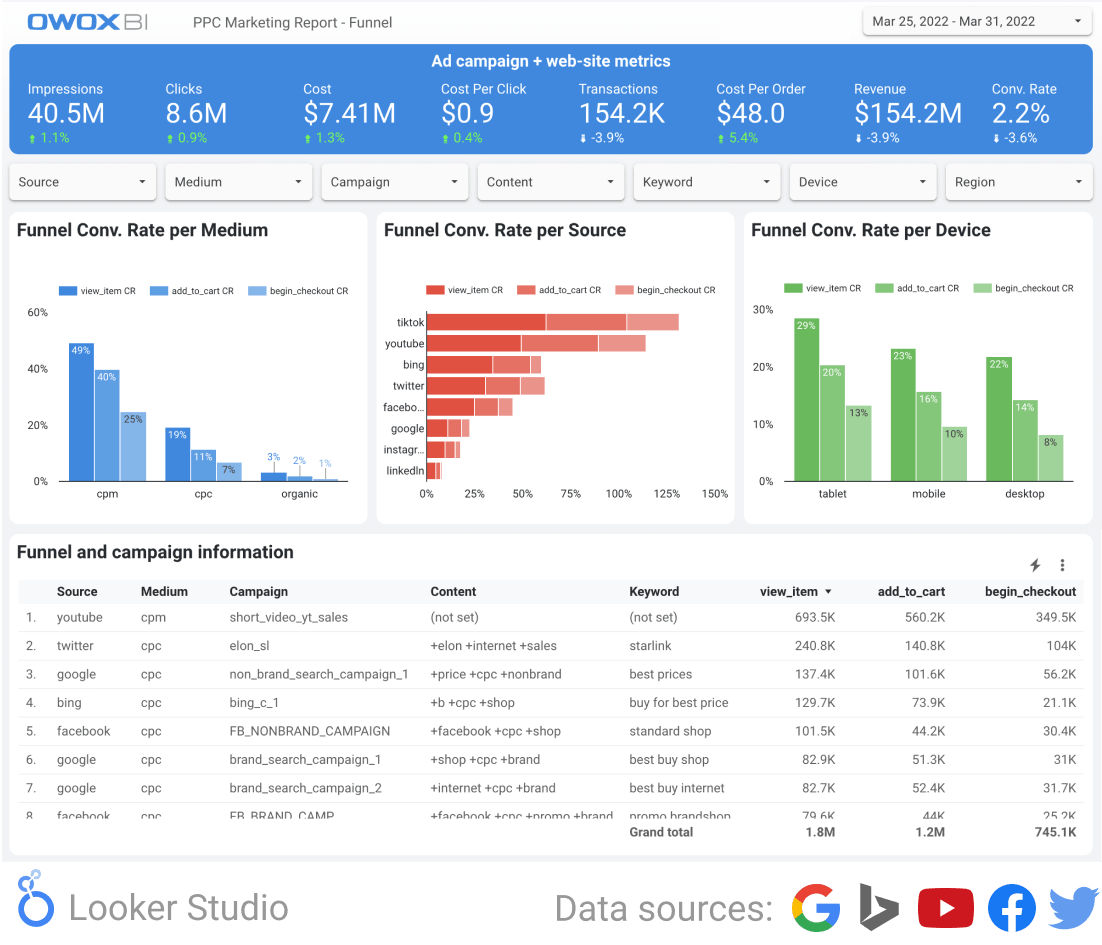
Task: Click the Twitter data source icon
Action: pyautogui.click(x=1072, y=907)
